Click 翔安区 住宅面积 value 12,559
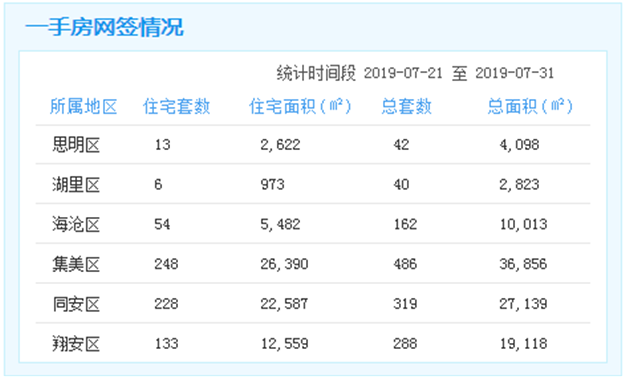Viewport: 625px width, 378px height. pyautogui.click(x=285, y=344)
